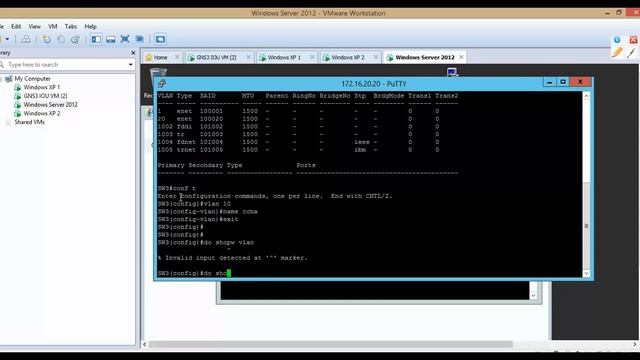This screenshot has height=360, width=640.
Task: Minimize the PuTTY window
Action: [x=549, y=82]
